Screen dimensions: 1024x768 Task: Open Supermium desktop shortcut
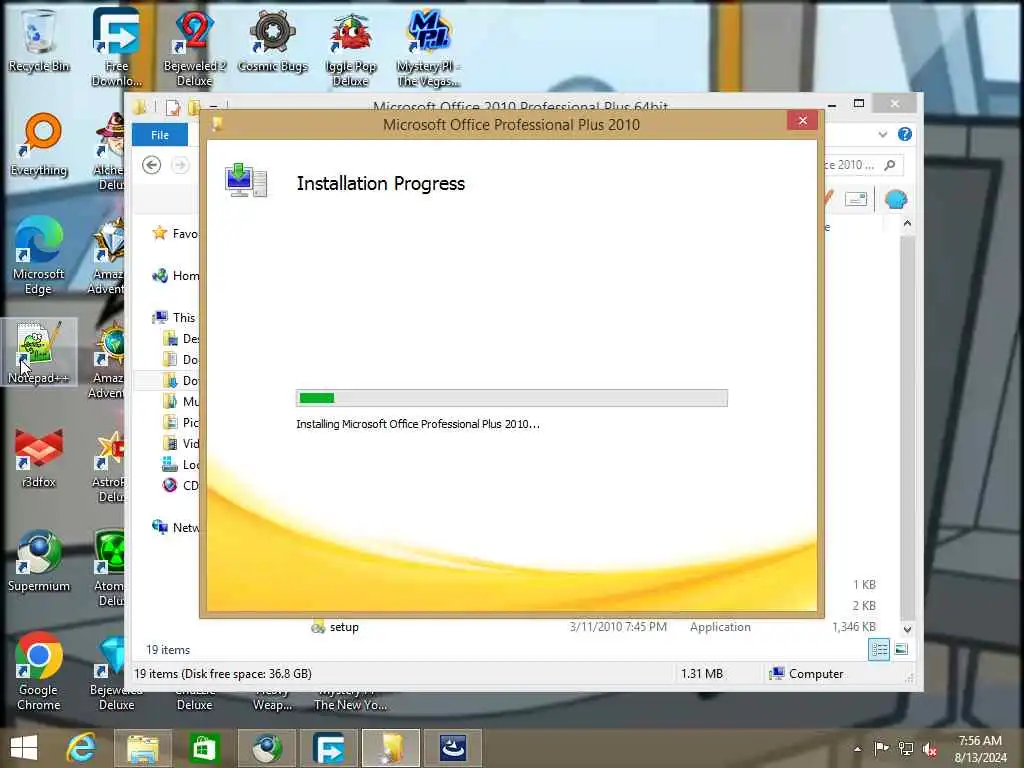coord(39,562)
